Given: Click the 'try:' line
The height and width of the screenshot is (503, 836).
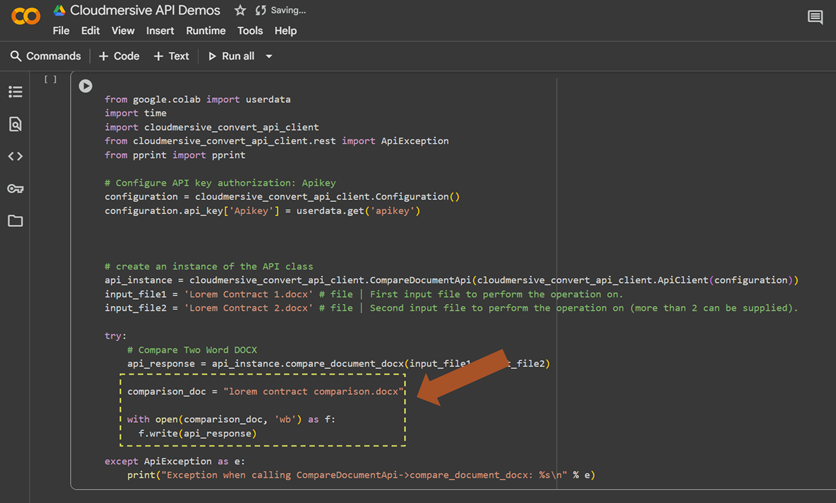Looking at the screenshot, I should click(116, 336).
